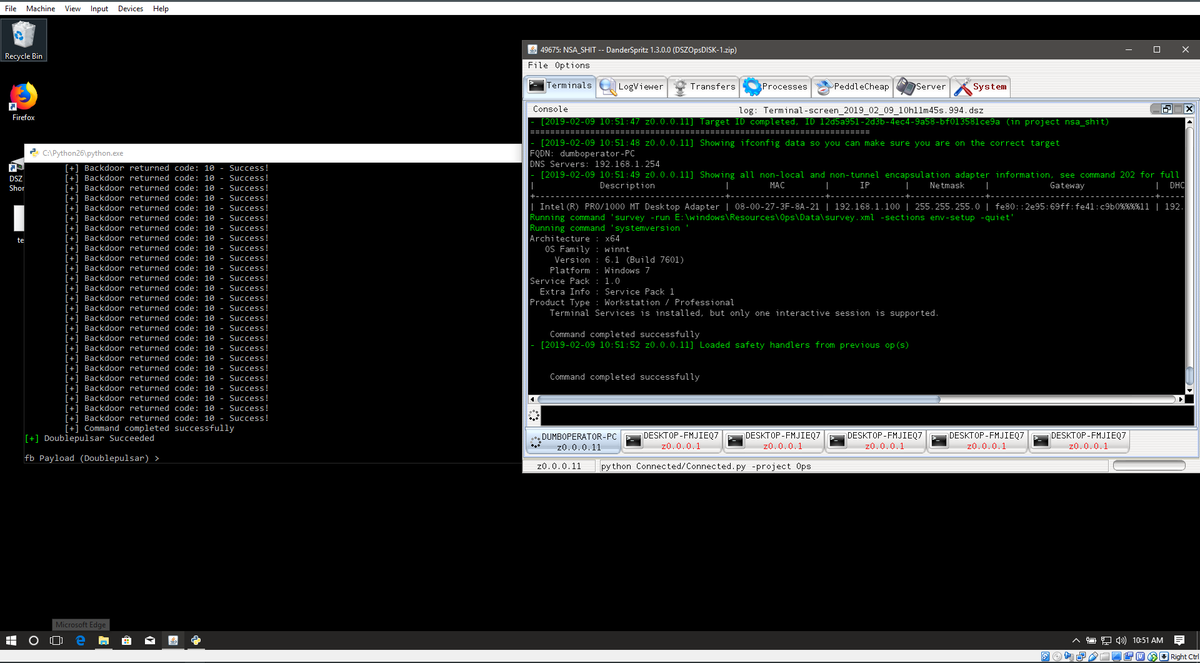
Task: Click the Console vertical scrollbar
Action: click(1190, 255)
